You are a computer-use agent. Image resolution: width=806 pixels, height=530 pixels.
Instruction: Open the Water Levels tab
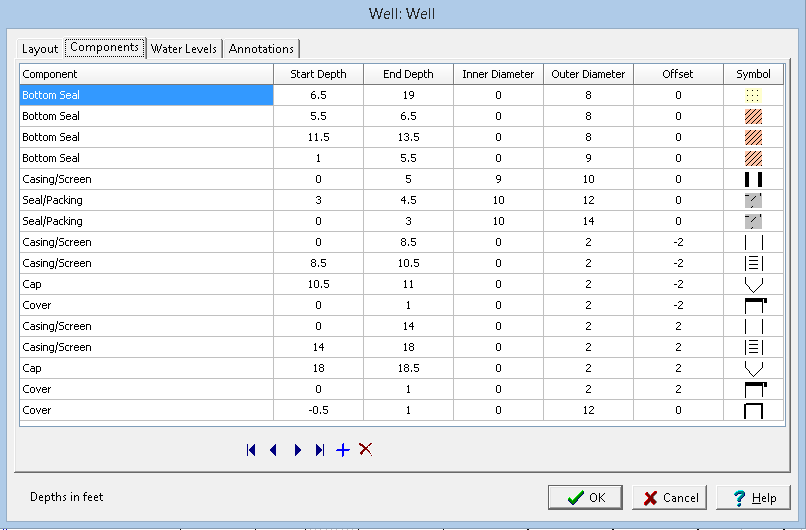coord(184,48)
